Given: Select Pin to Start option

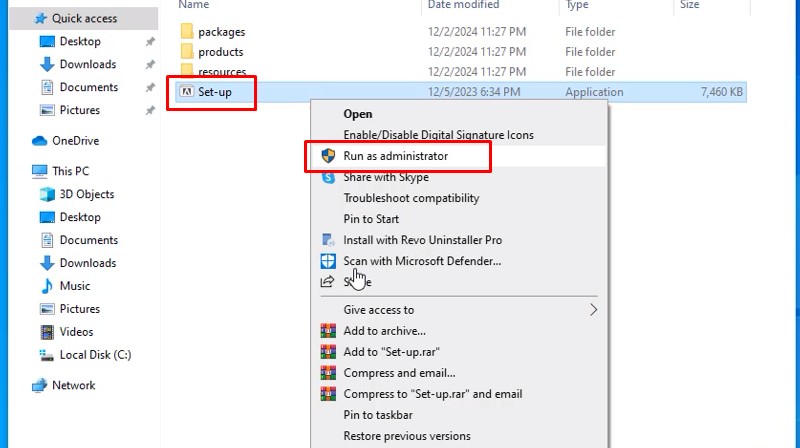Looking at the screenshot, I should pyautogui.click(x=371, y=219).
